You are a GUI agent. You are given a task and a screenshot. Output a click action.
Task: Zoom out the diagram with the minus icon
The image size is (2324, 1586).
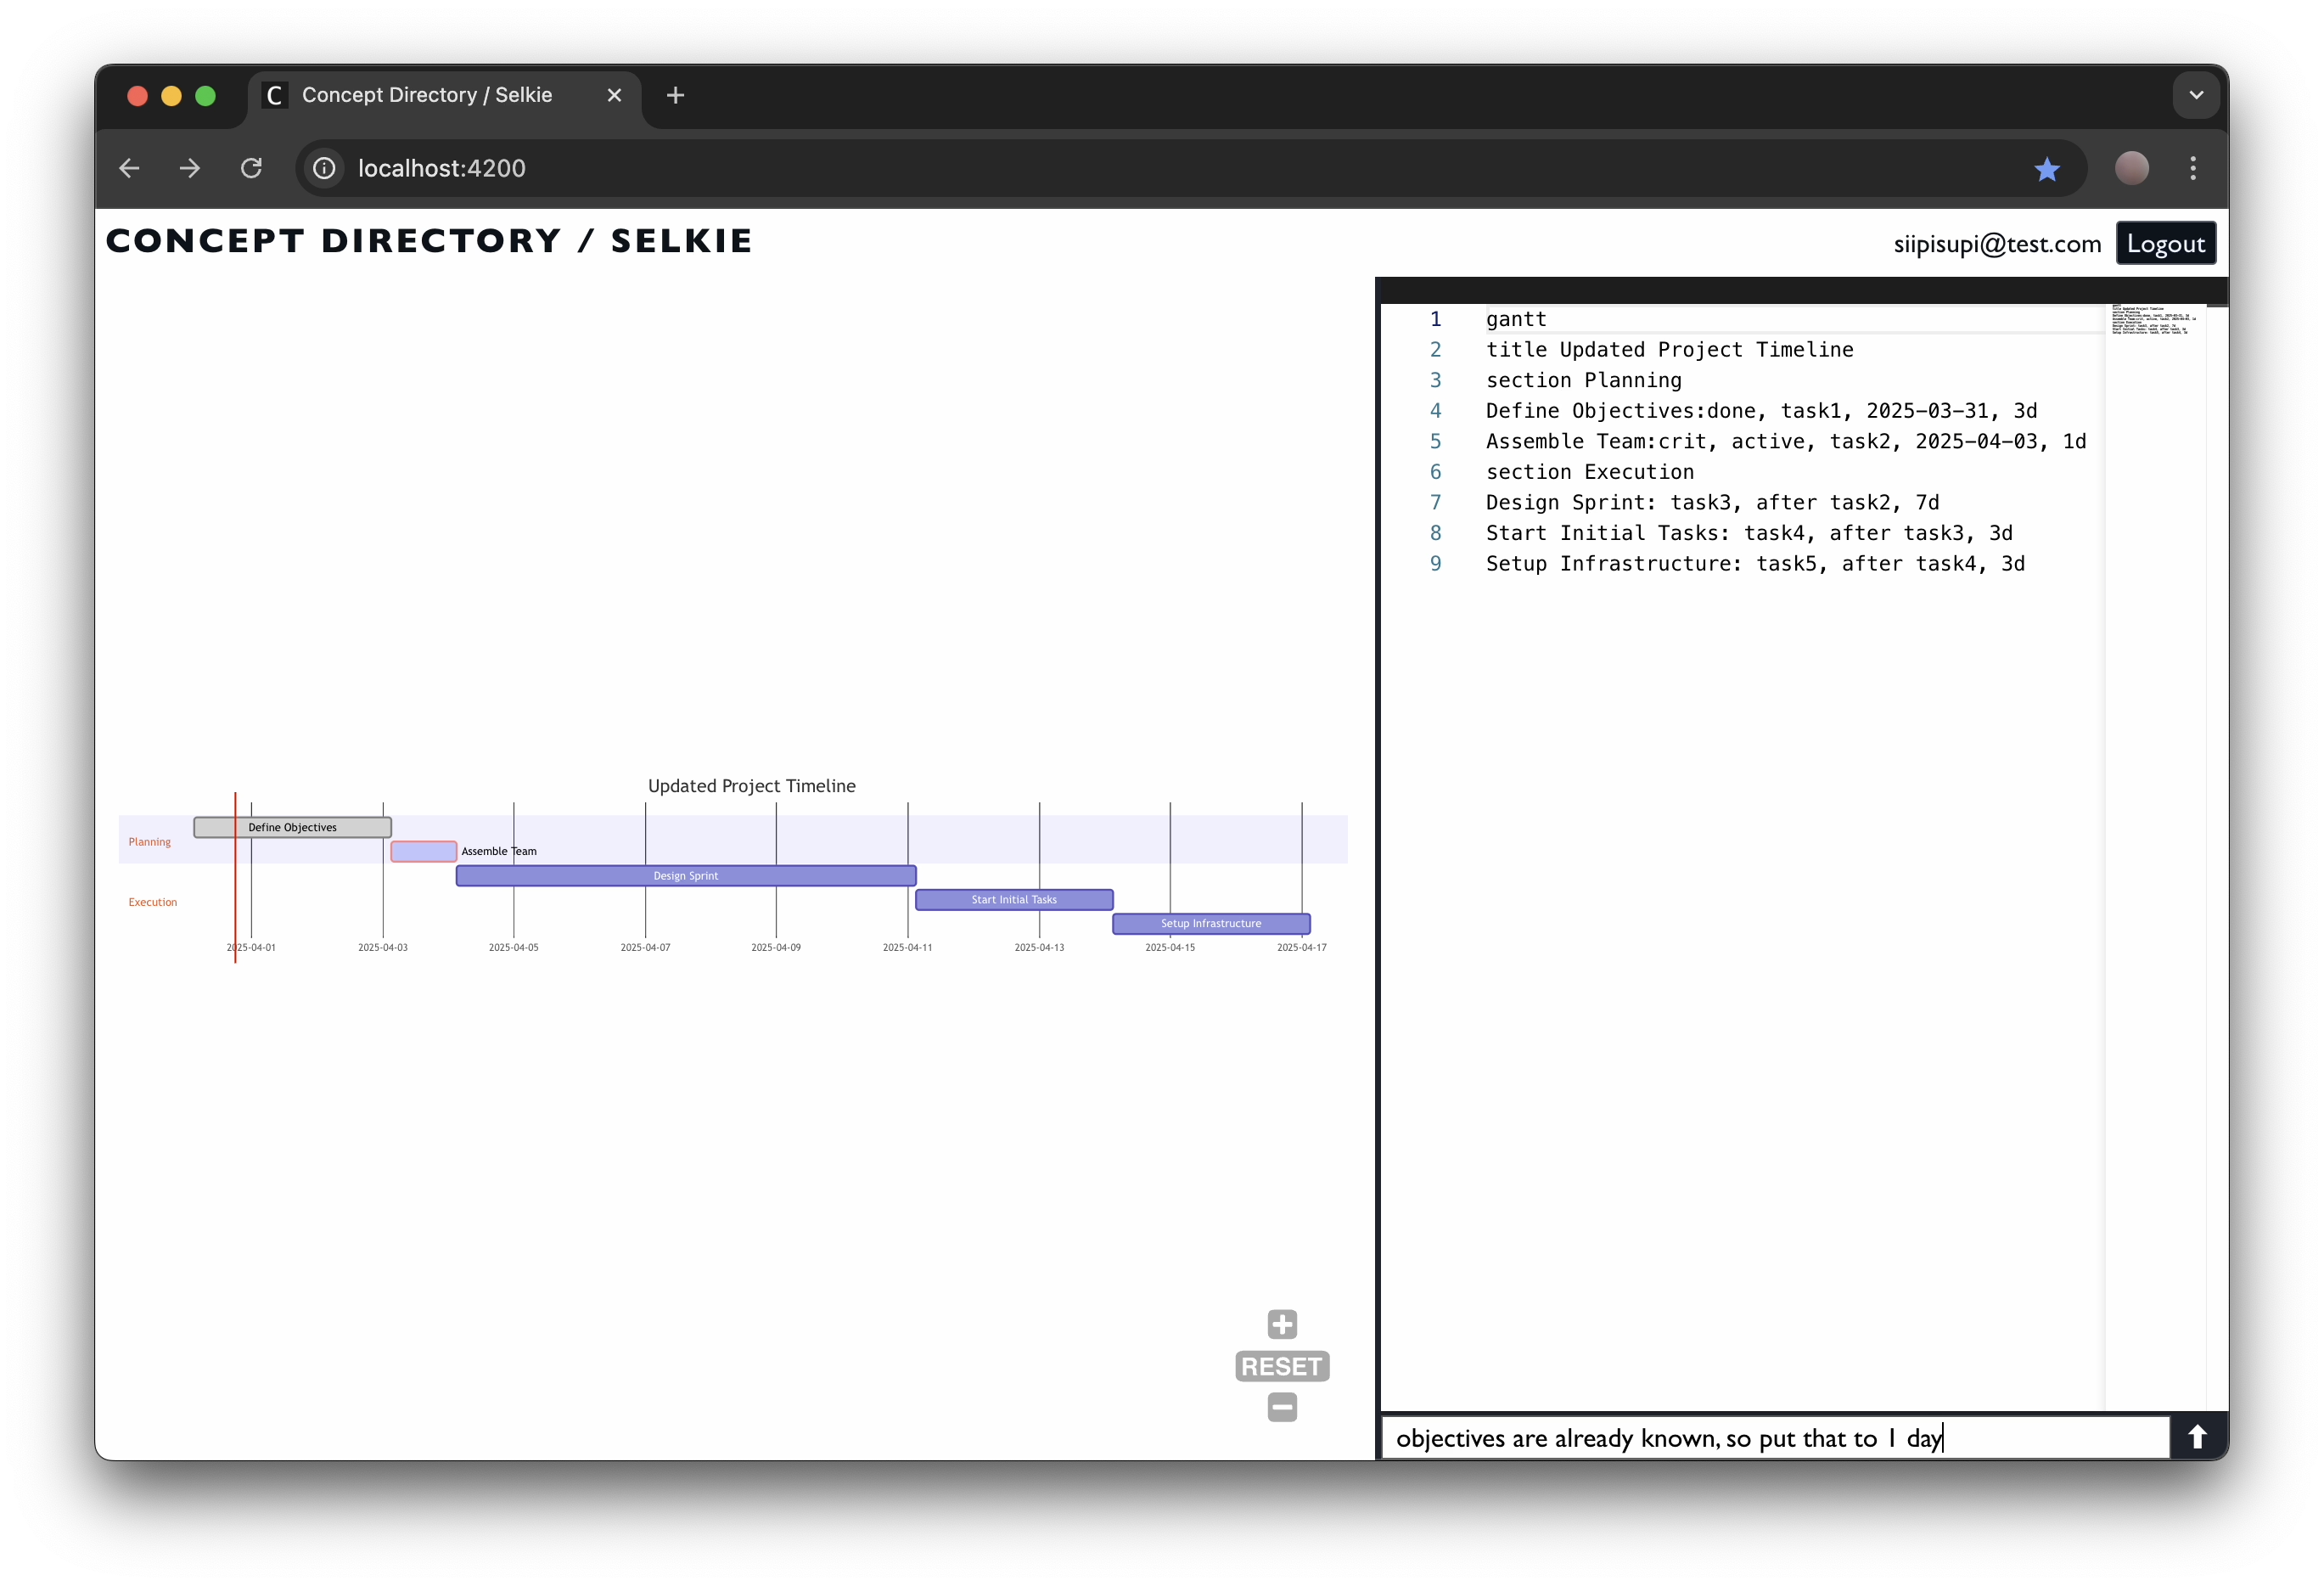tap(1282, 1407)
